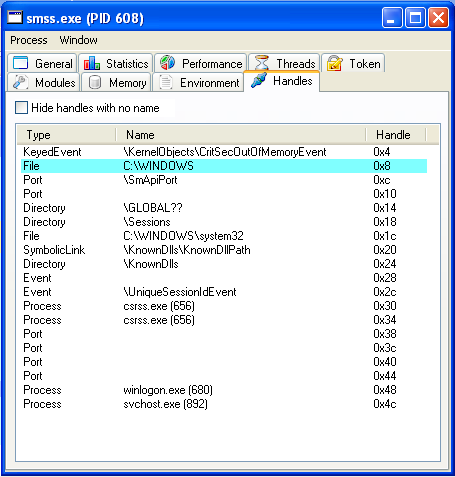
Task: Select the Performance tab icon
Action: (167, 62)
